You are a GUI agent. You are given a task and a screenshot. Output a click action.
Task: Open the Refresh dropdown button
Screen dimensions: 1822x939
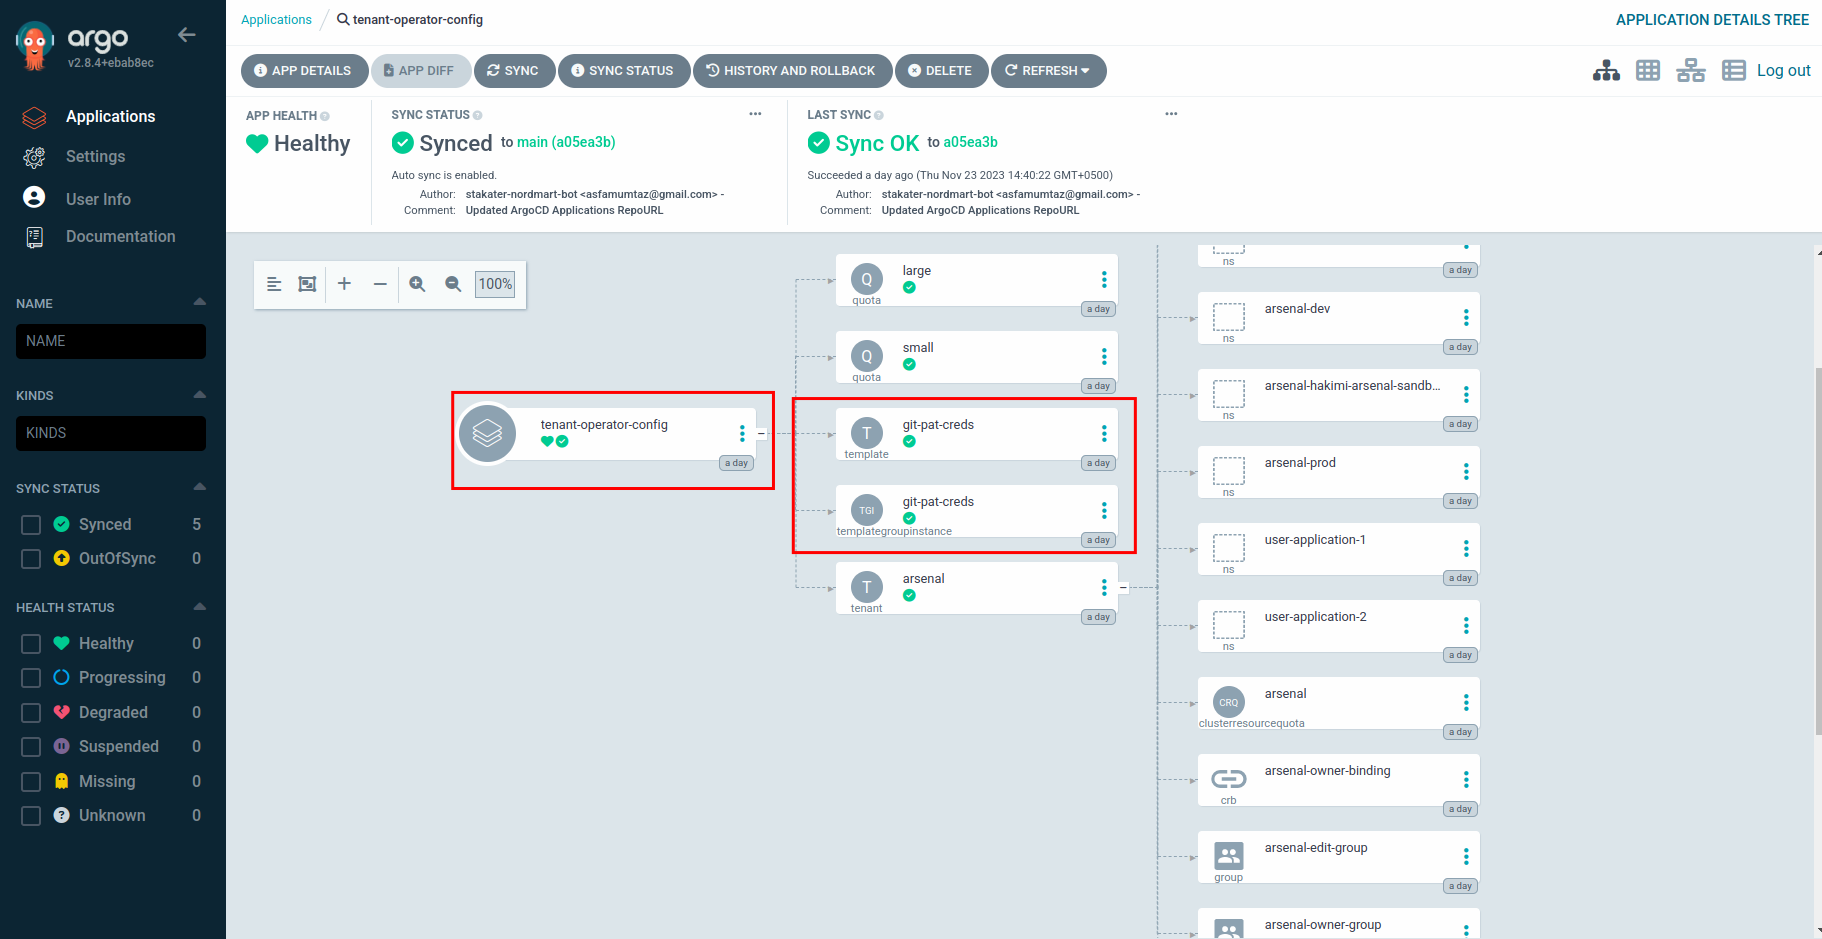(1048, 71)
